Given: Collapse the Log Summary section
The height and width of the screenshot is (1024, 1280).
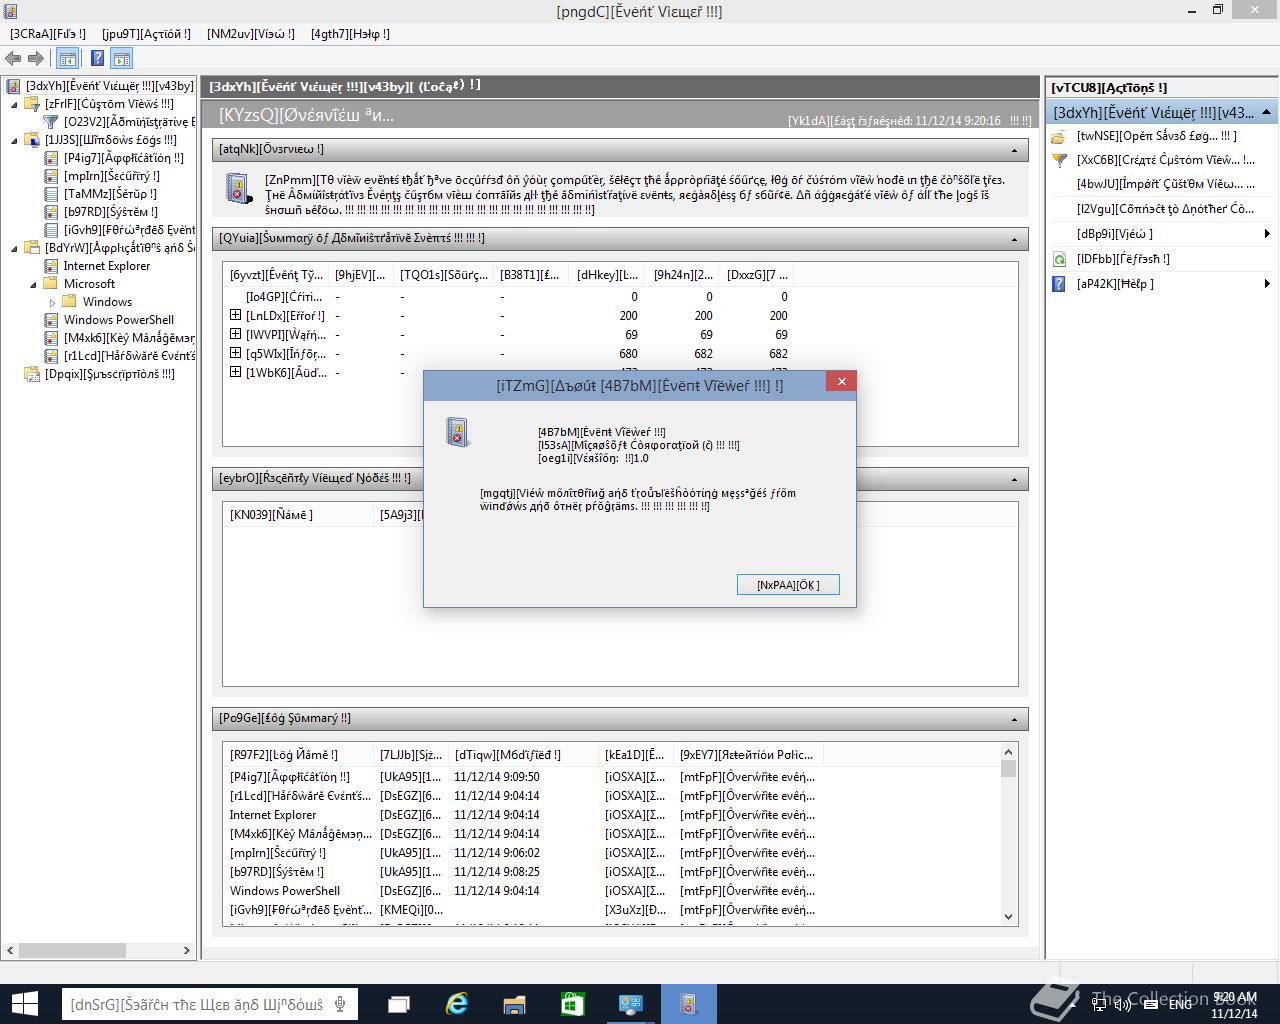Looking at the screenshot, I should point(1015,719).
